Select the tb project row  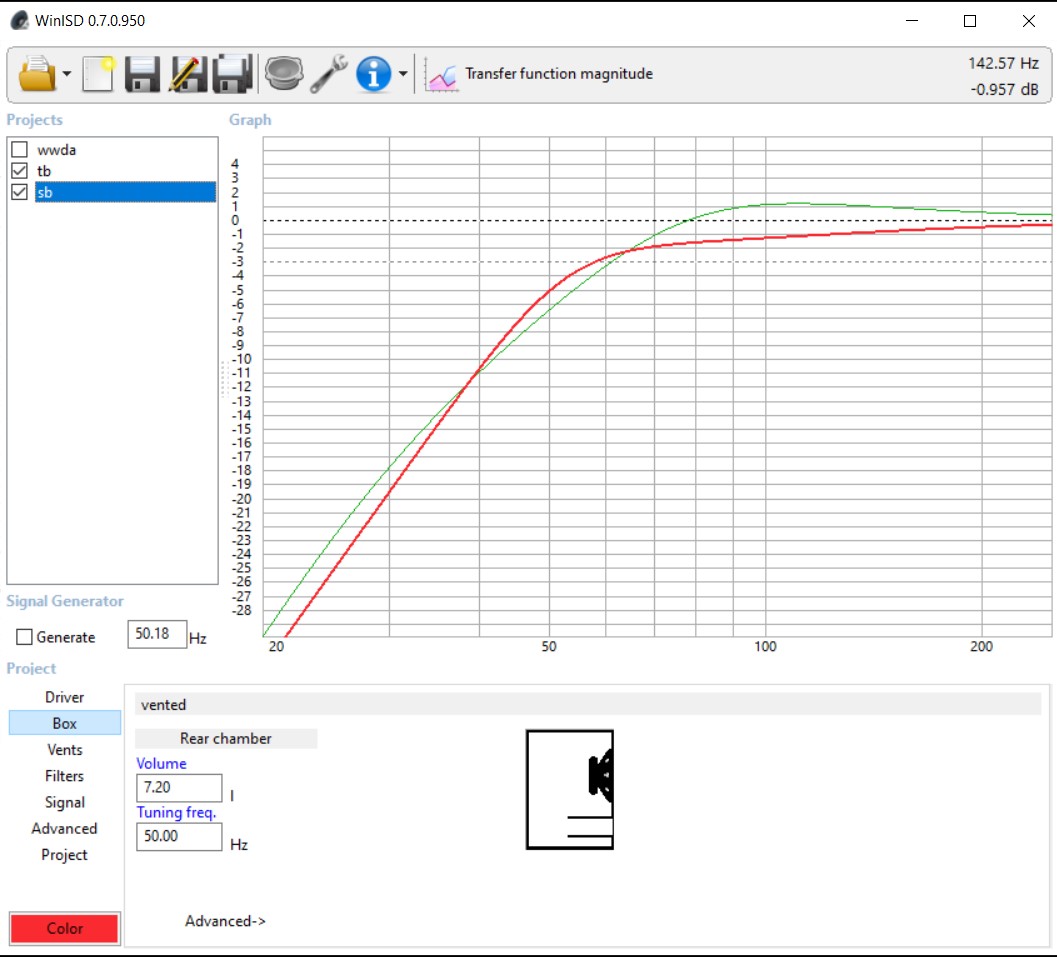coord(125,171)
